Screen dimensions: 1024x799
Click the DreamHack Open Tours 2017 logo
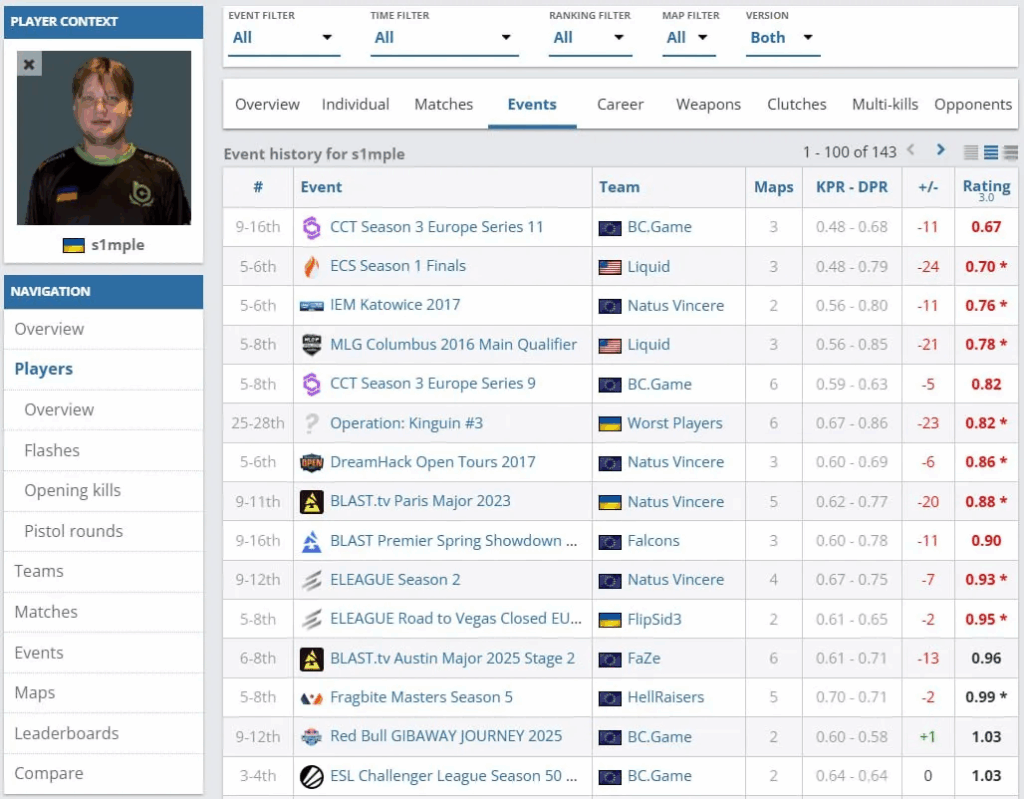click(x=312, y=463)
